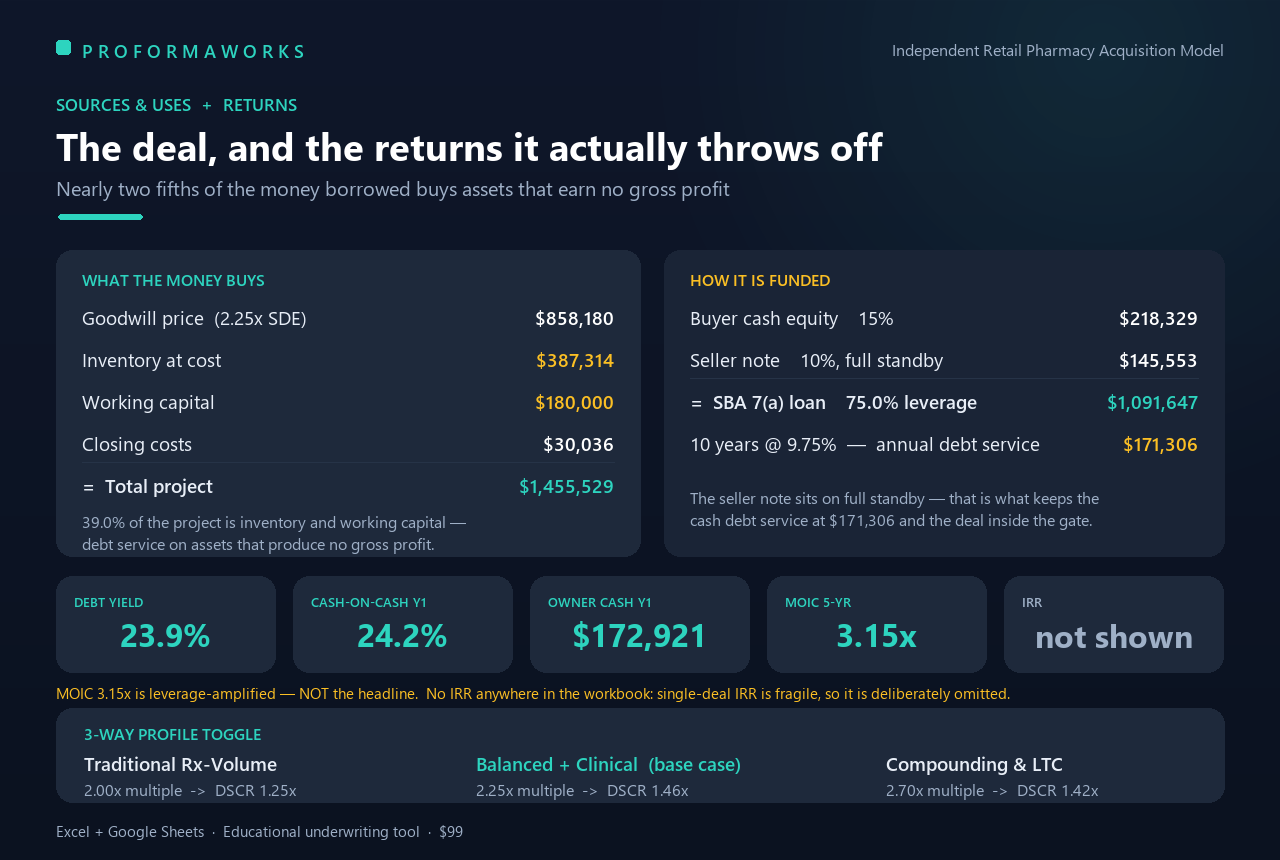Select the Balanced + Clinical base case profile
Image resolution: width=1280 pixels, height=860 pixels.
(608, 777)
